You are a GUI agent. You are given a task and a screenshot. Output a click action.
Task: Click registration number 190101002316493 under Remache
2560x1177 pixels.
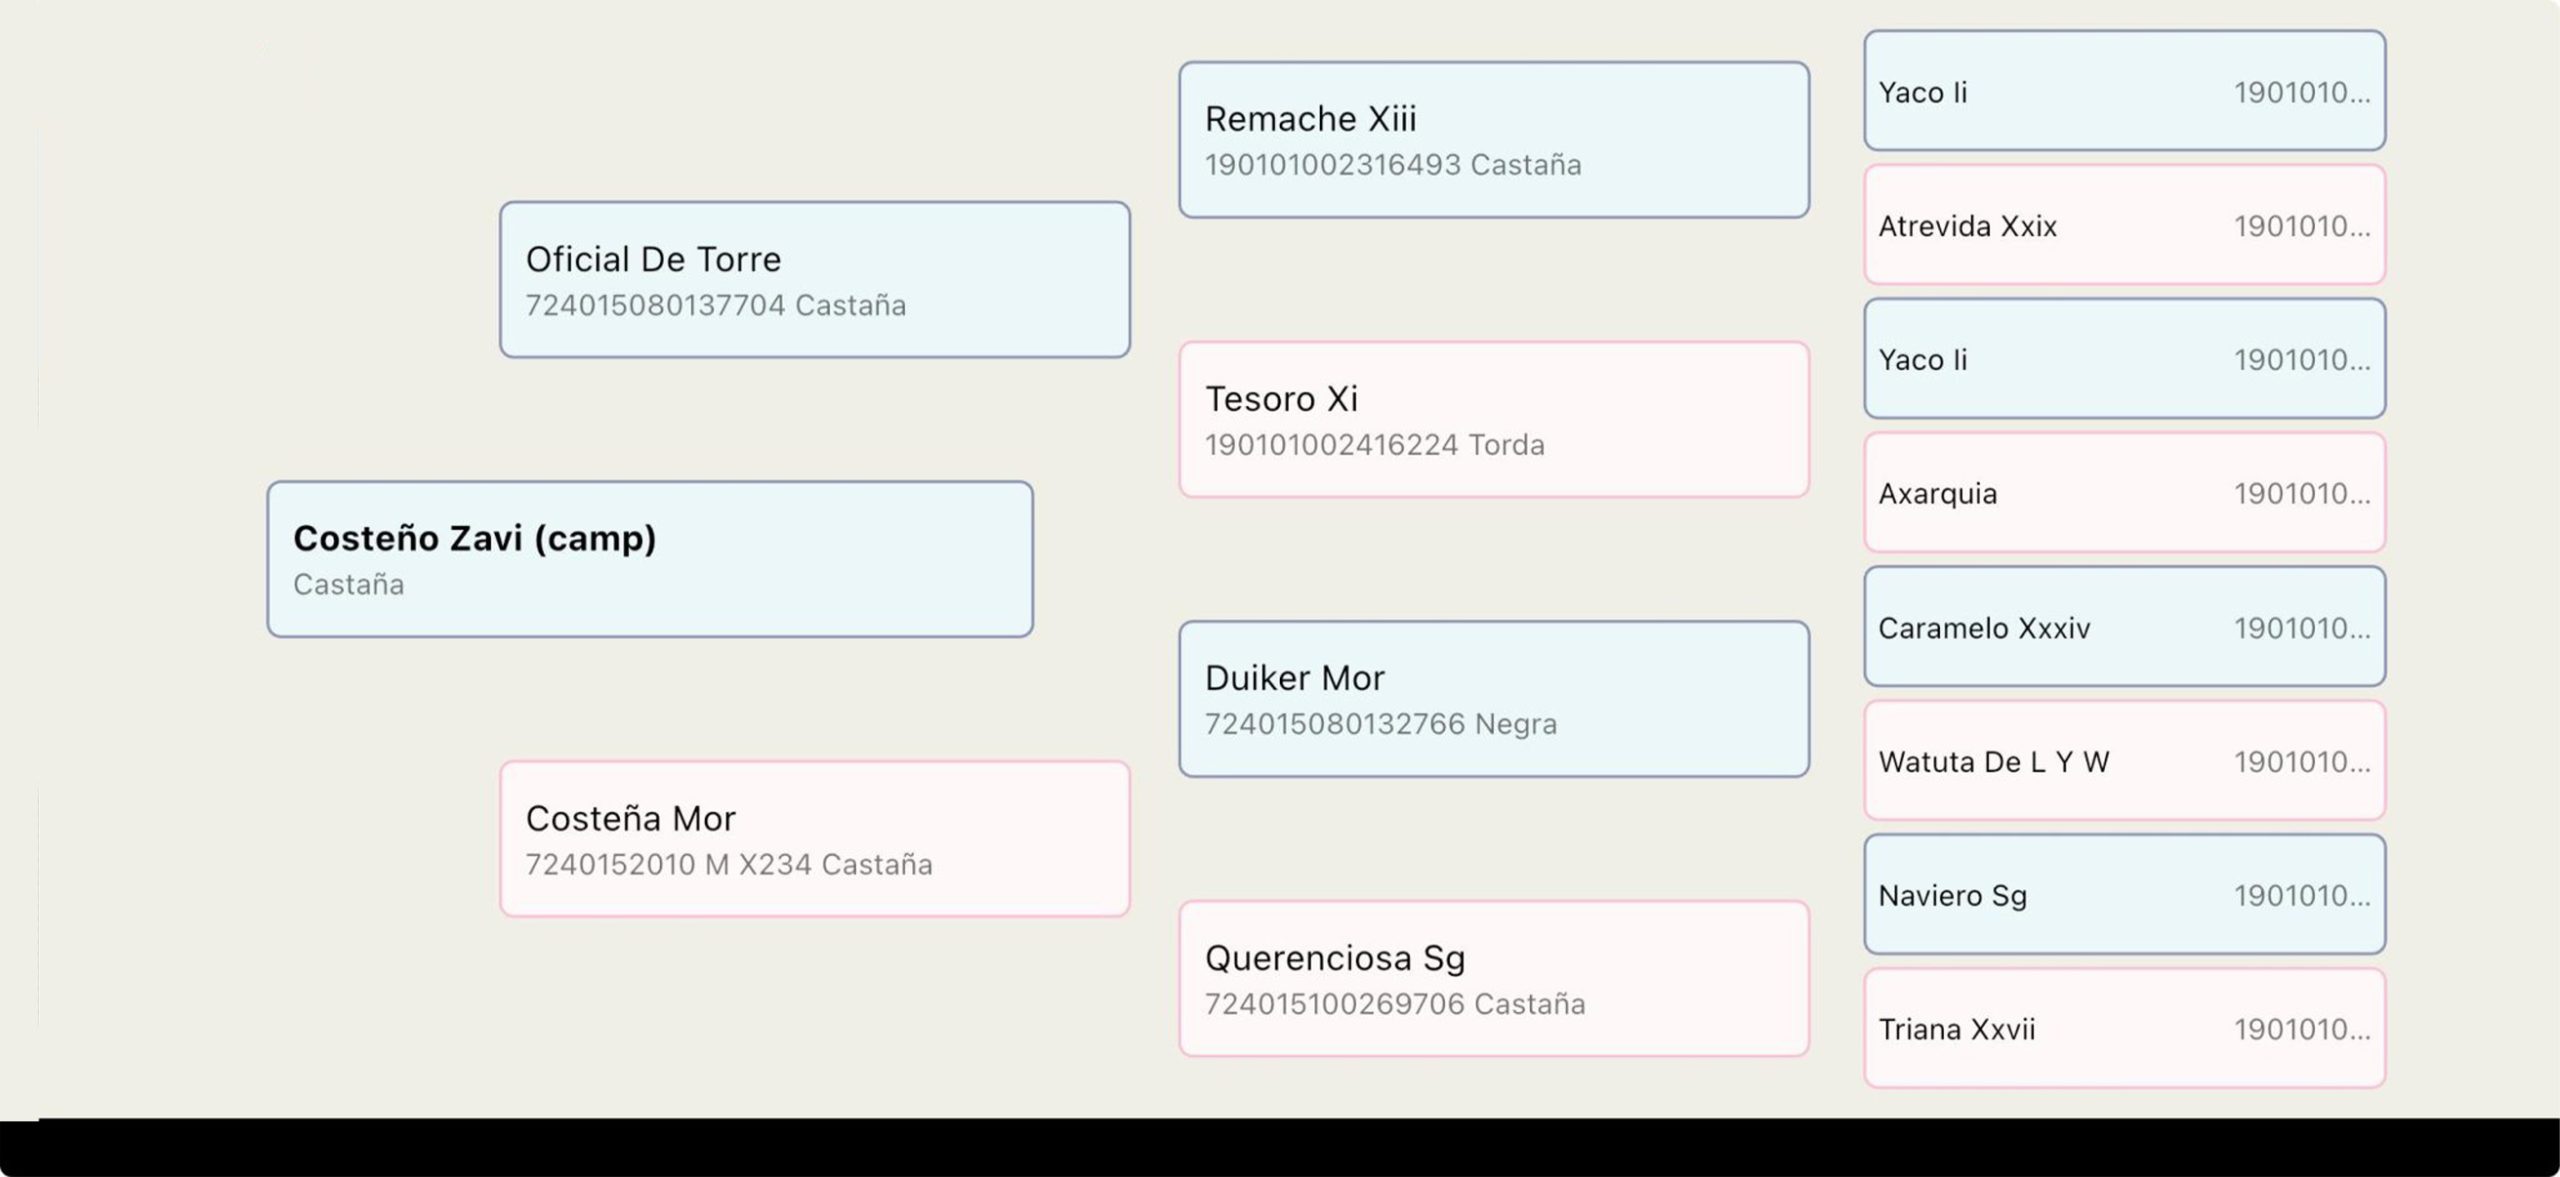[1332, 165]
